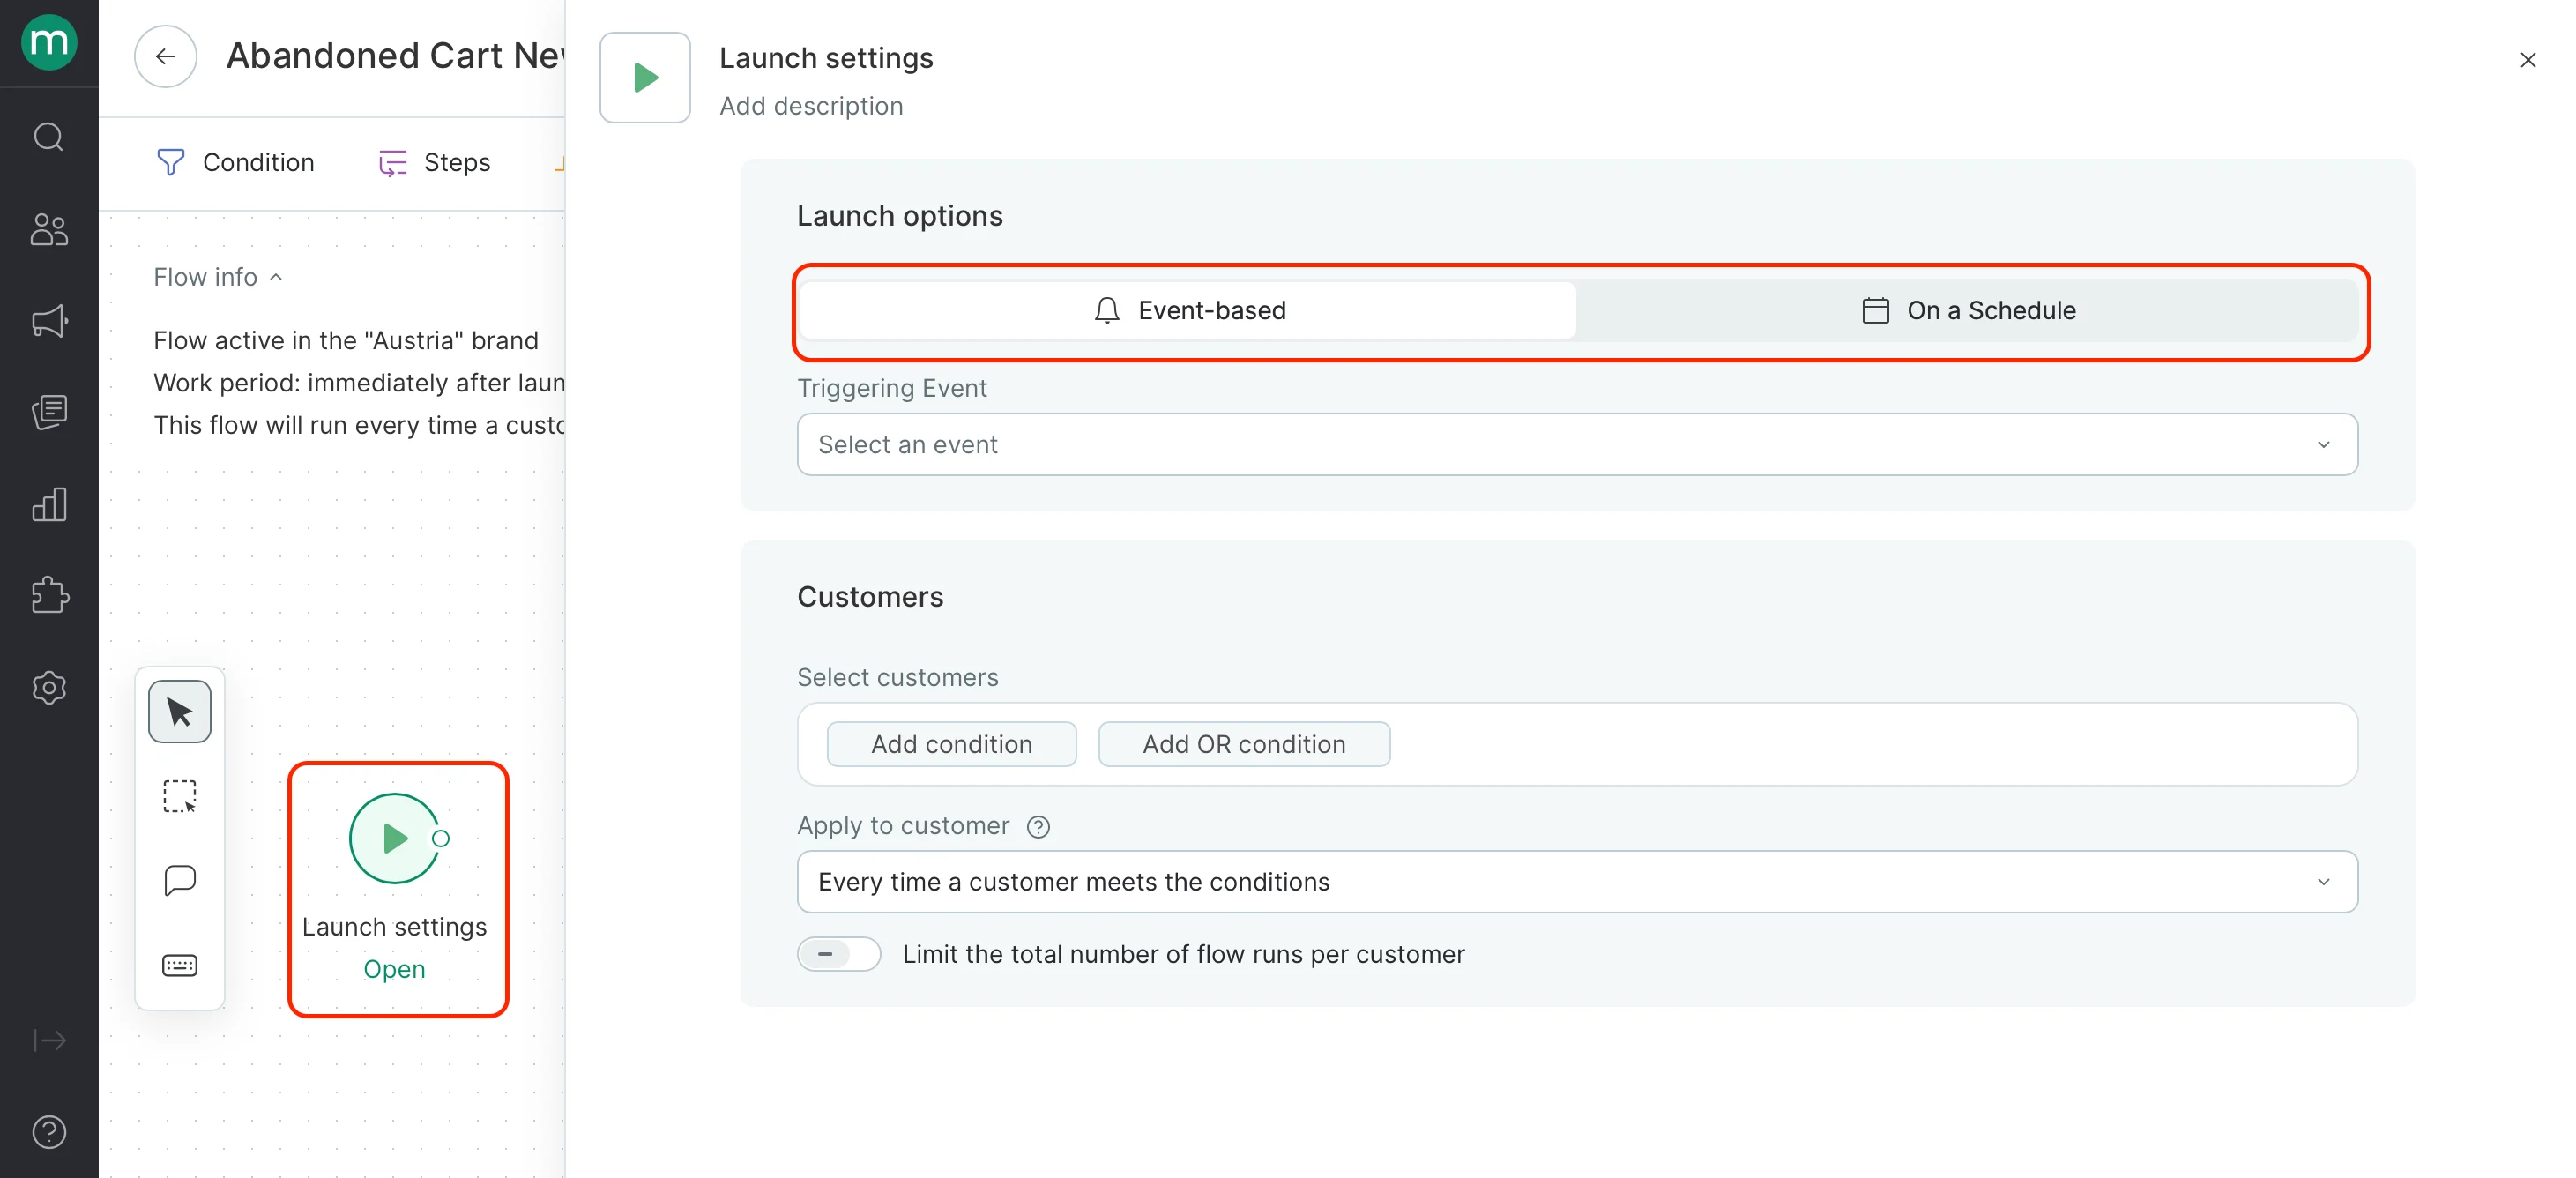Select the Event-based launch option
2576x1178 pixels.
tap(1188, 311)
